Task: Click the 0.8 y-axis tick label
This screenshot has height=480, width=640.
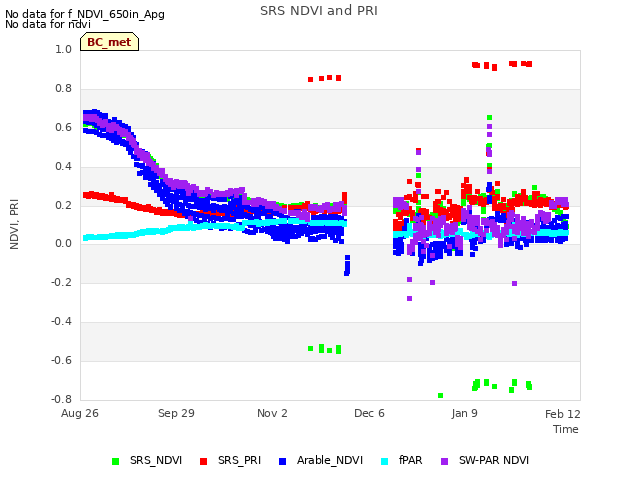Action: pyautogui.click(x=63, y=88)
